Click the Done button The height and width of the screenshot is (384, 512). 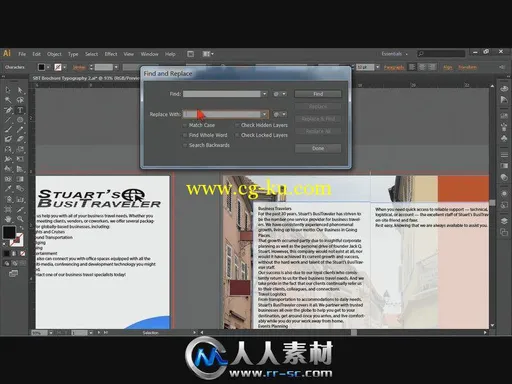318,148
